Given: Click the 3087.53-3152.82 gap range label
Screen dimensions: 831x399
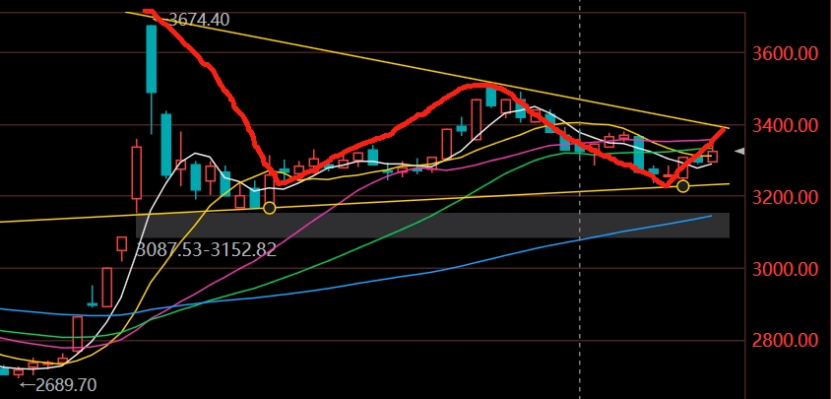Looking at the screenshot, I should (x=206, y=249).
